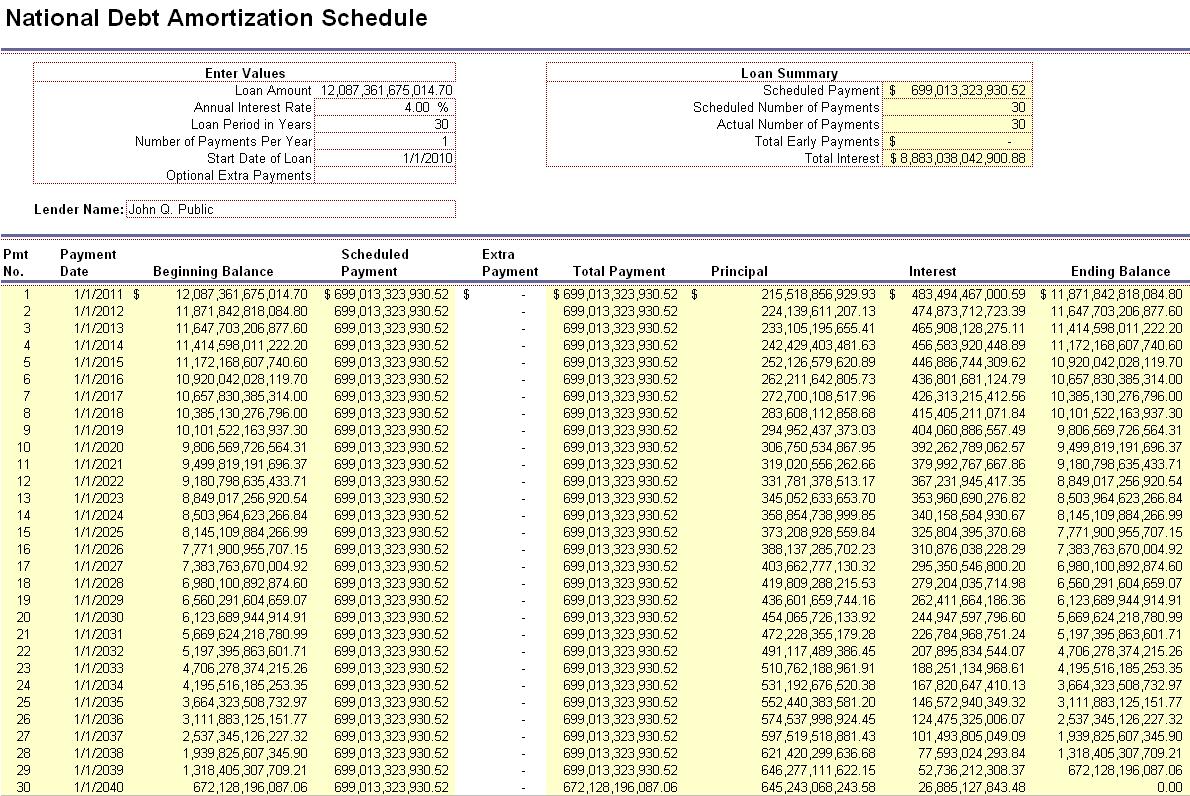
Task: Select the Total Interest summary value
Action: click(x=957, y=158)
